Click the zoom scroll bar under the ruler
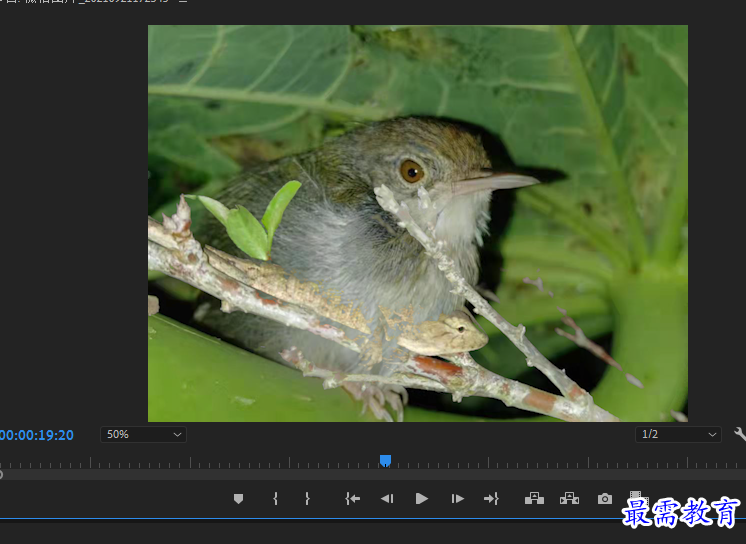Image resolution: width=746 pixels, height=544 pixels. (x=373, y=475)
